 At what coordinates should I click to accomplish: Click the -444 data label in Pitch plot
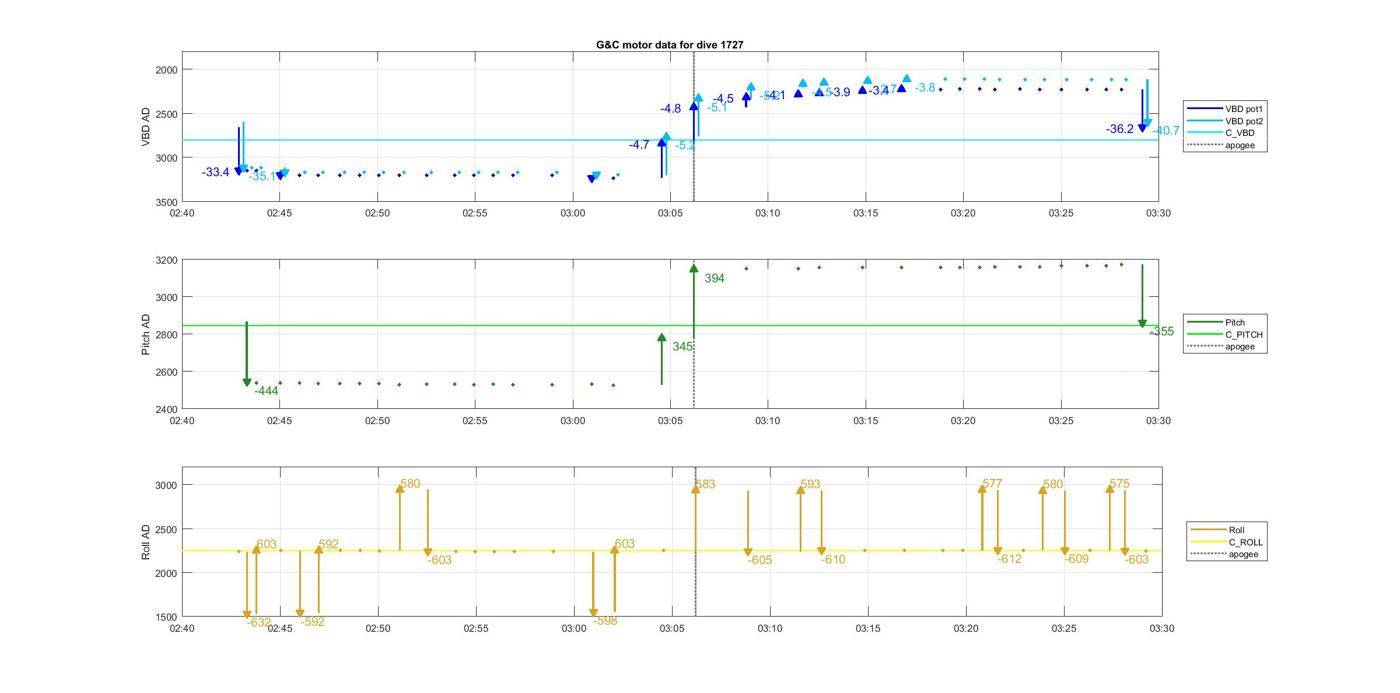click(265, 391)
